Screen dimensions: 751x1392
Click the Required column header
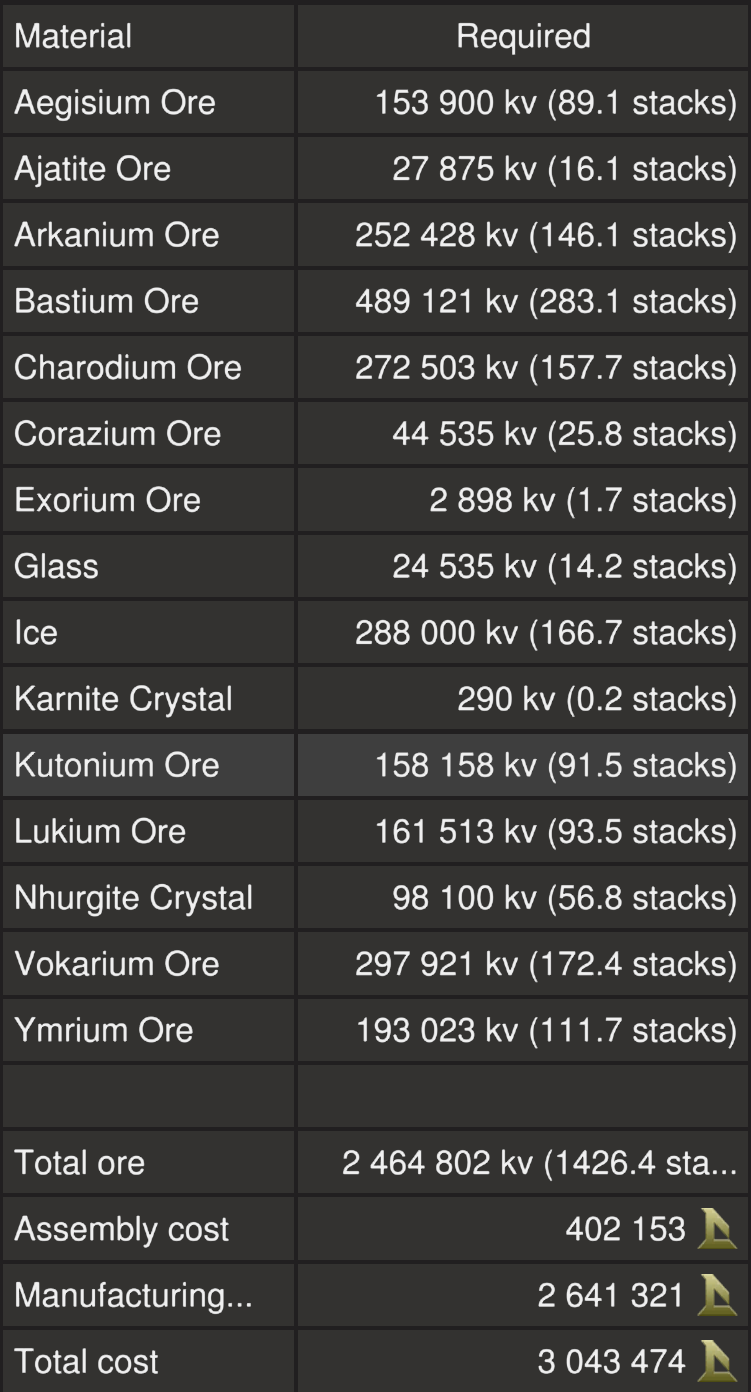(x=523, y=36)
